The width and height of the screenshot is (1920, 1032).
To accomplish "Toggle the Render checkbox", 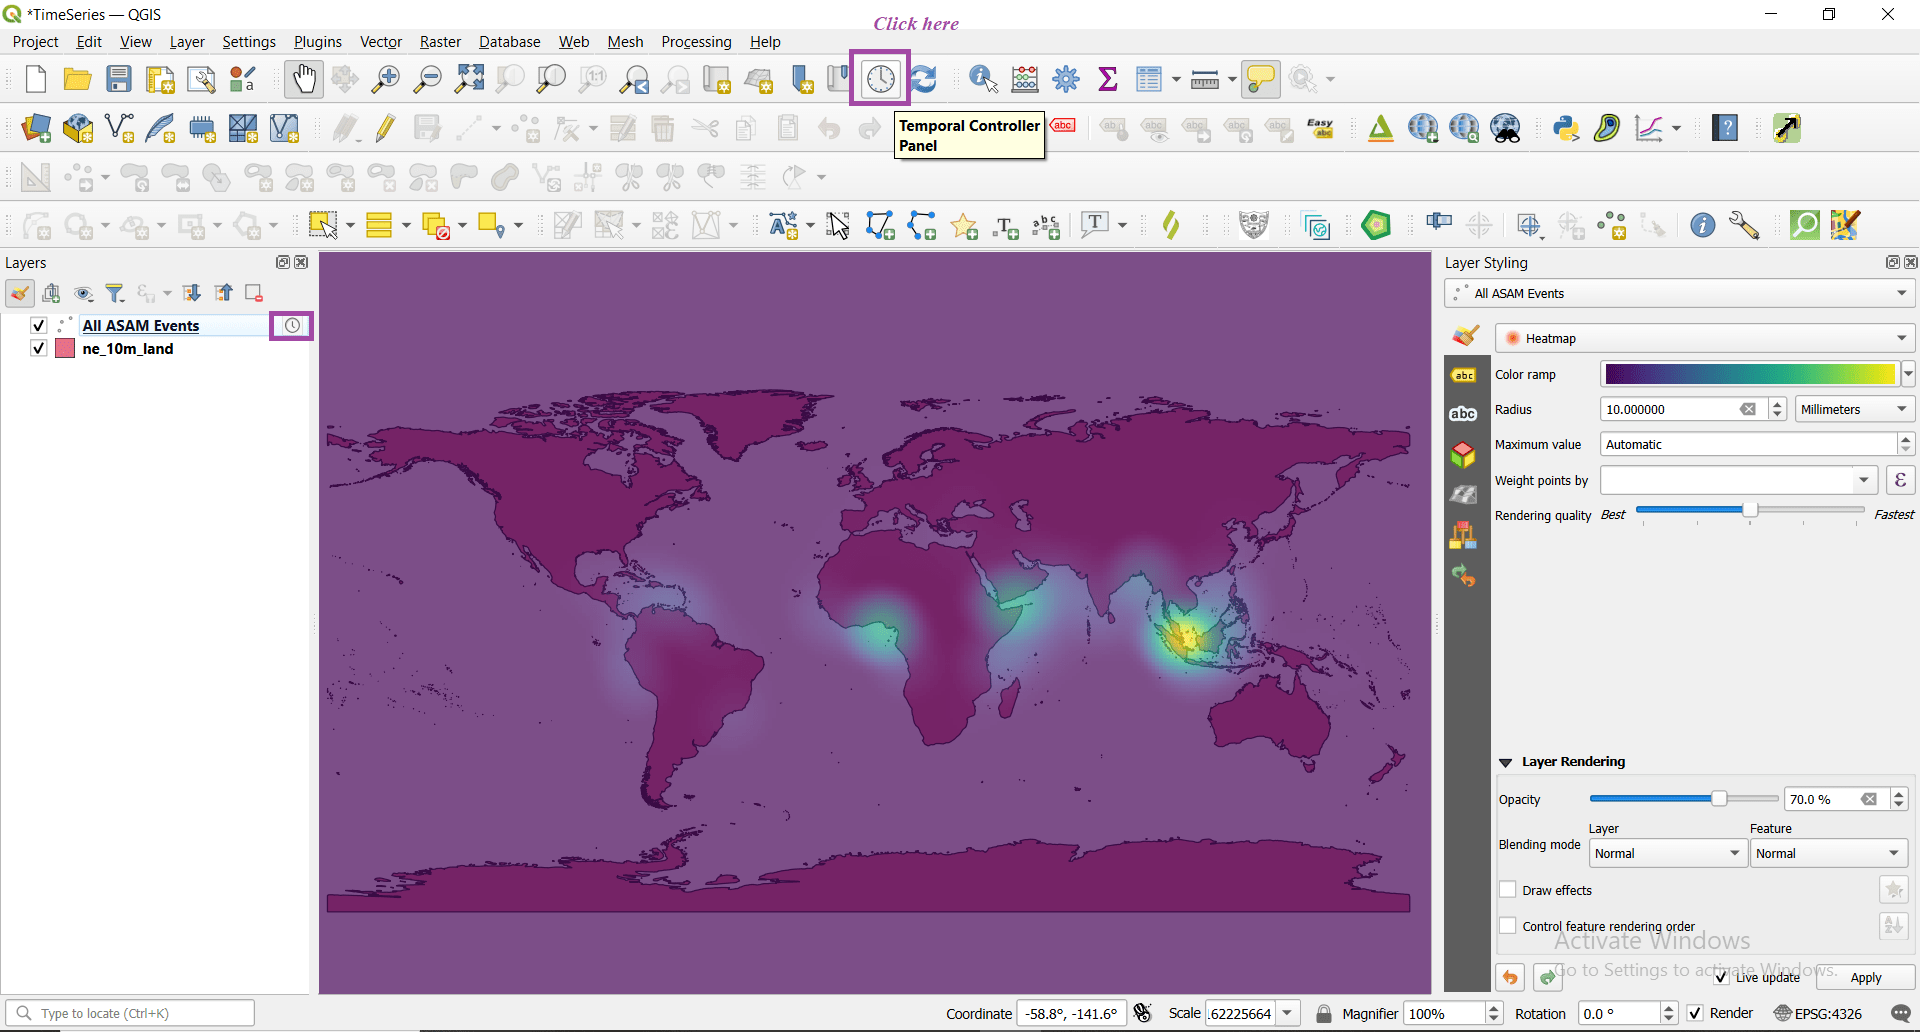I will pyautogui.click(x=1696, y=1013).
